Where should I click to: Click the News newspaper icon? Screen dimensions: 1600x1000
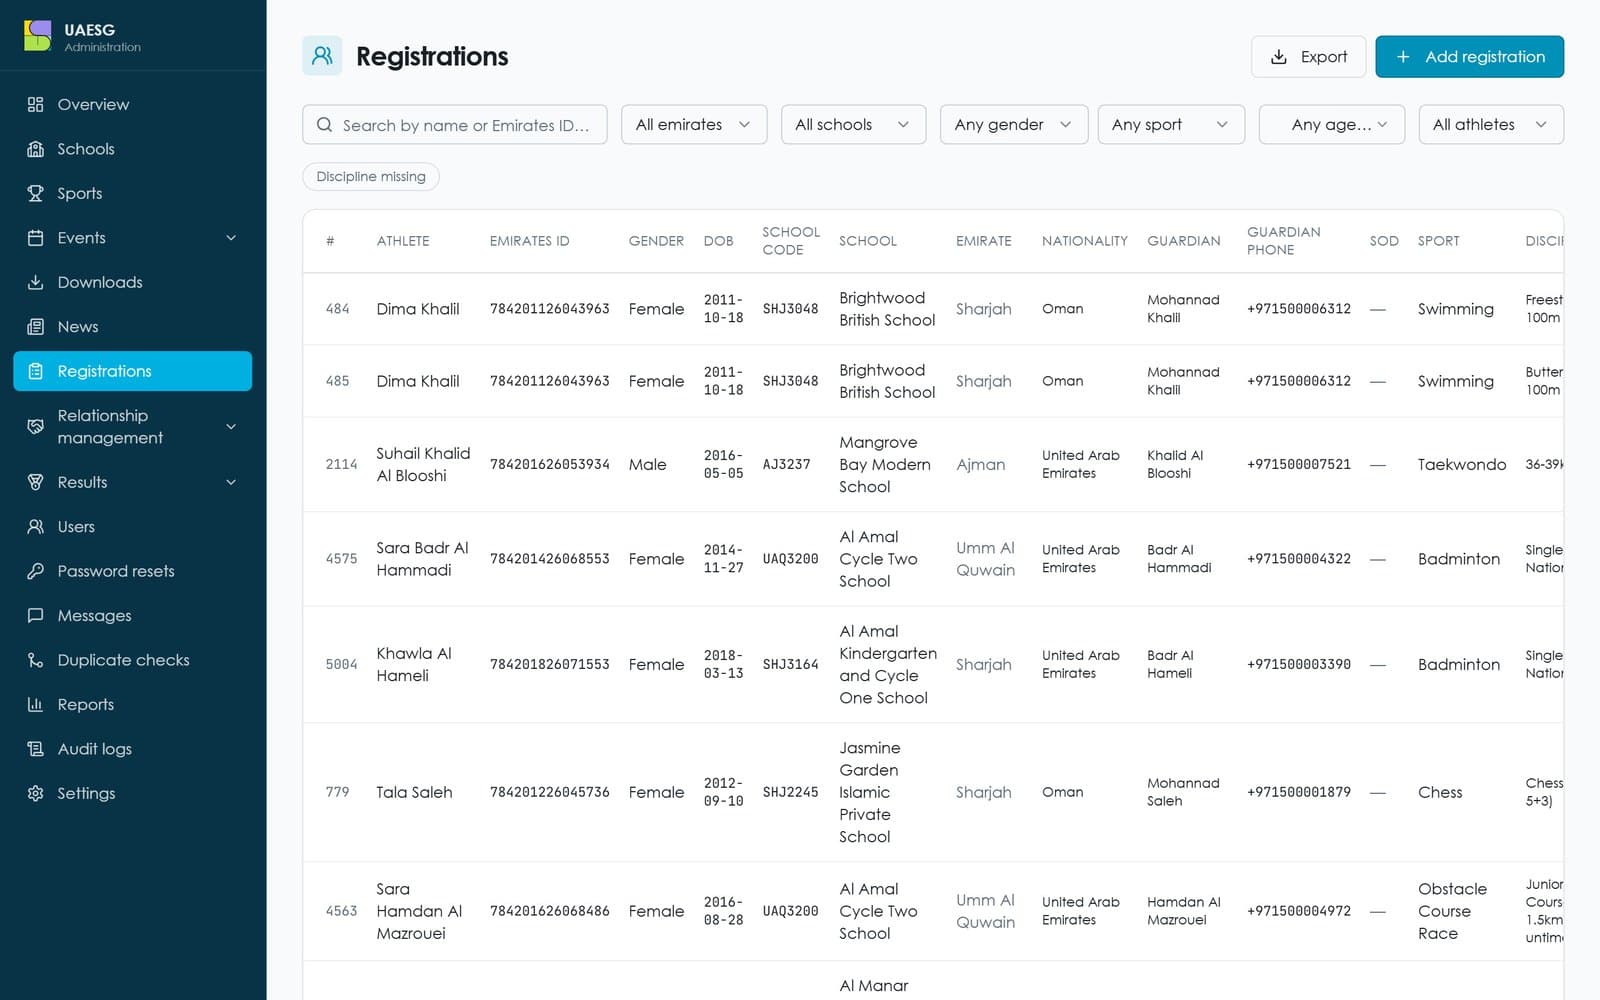pyautogui.click(x=35, y=327)
